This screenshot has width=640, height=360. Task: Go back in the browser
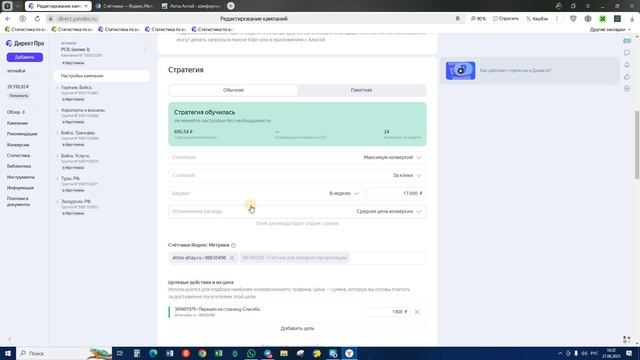[x=8, y=19]
